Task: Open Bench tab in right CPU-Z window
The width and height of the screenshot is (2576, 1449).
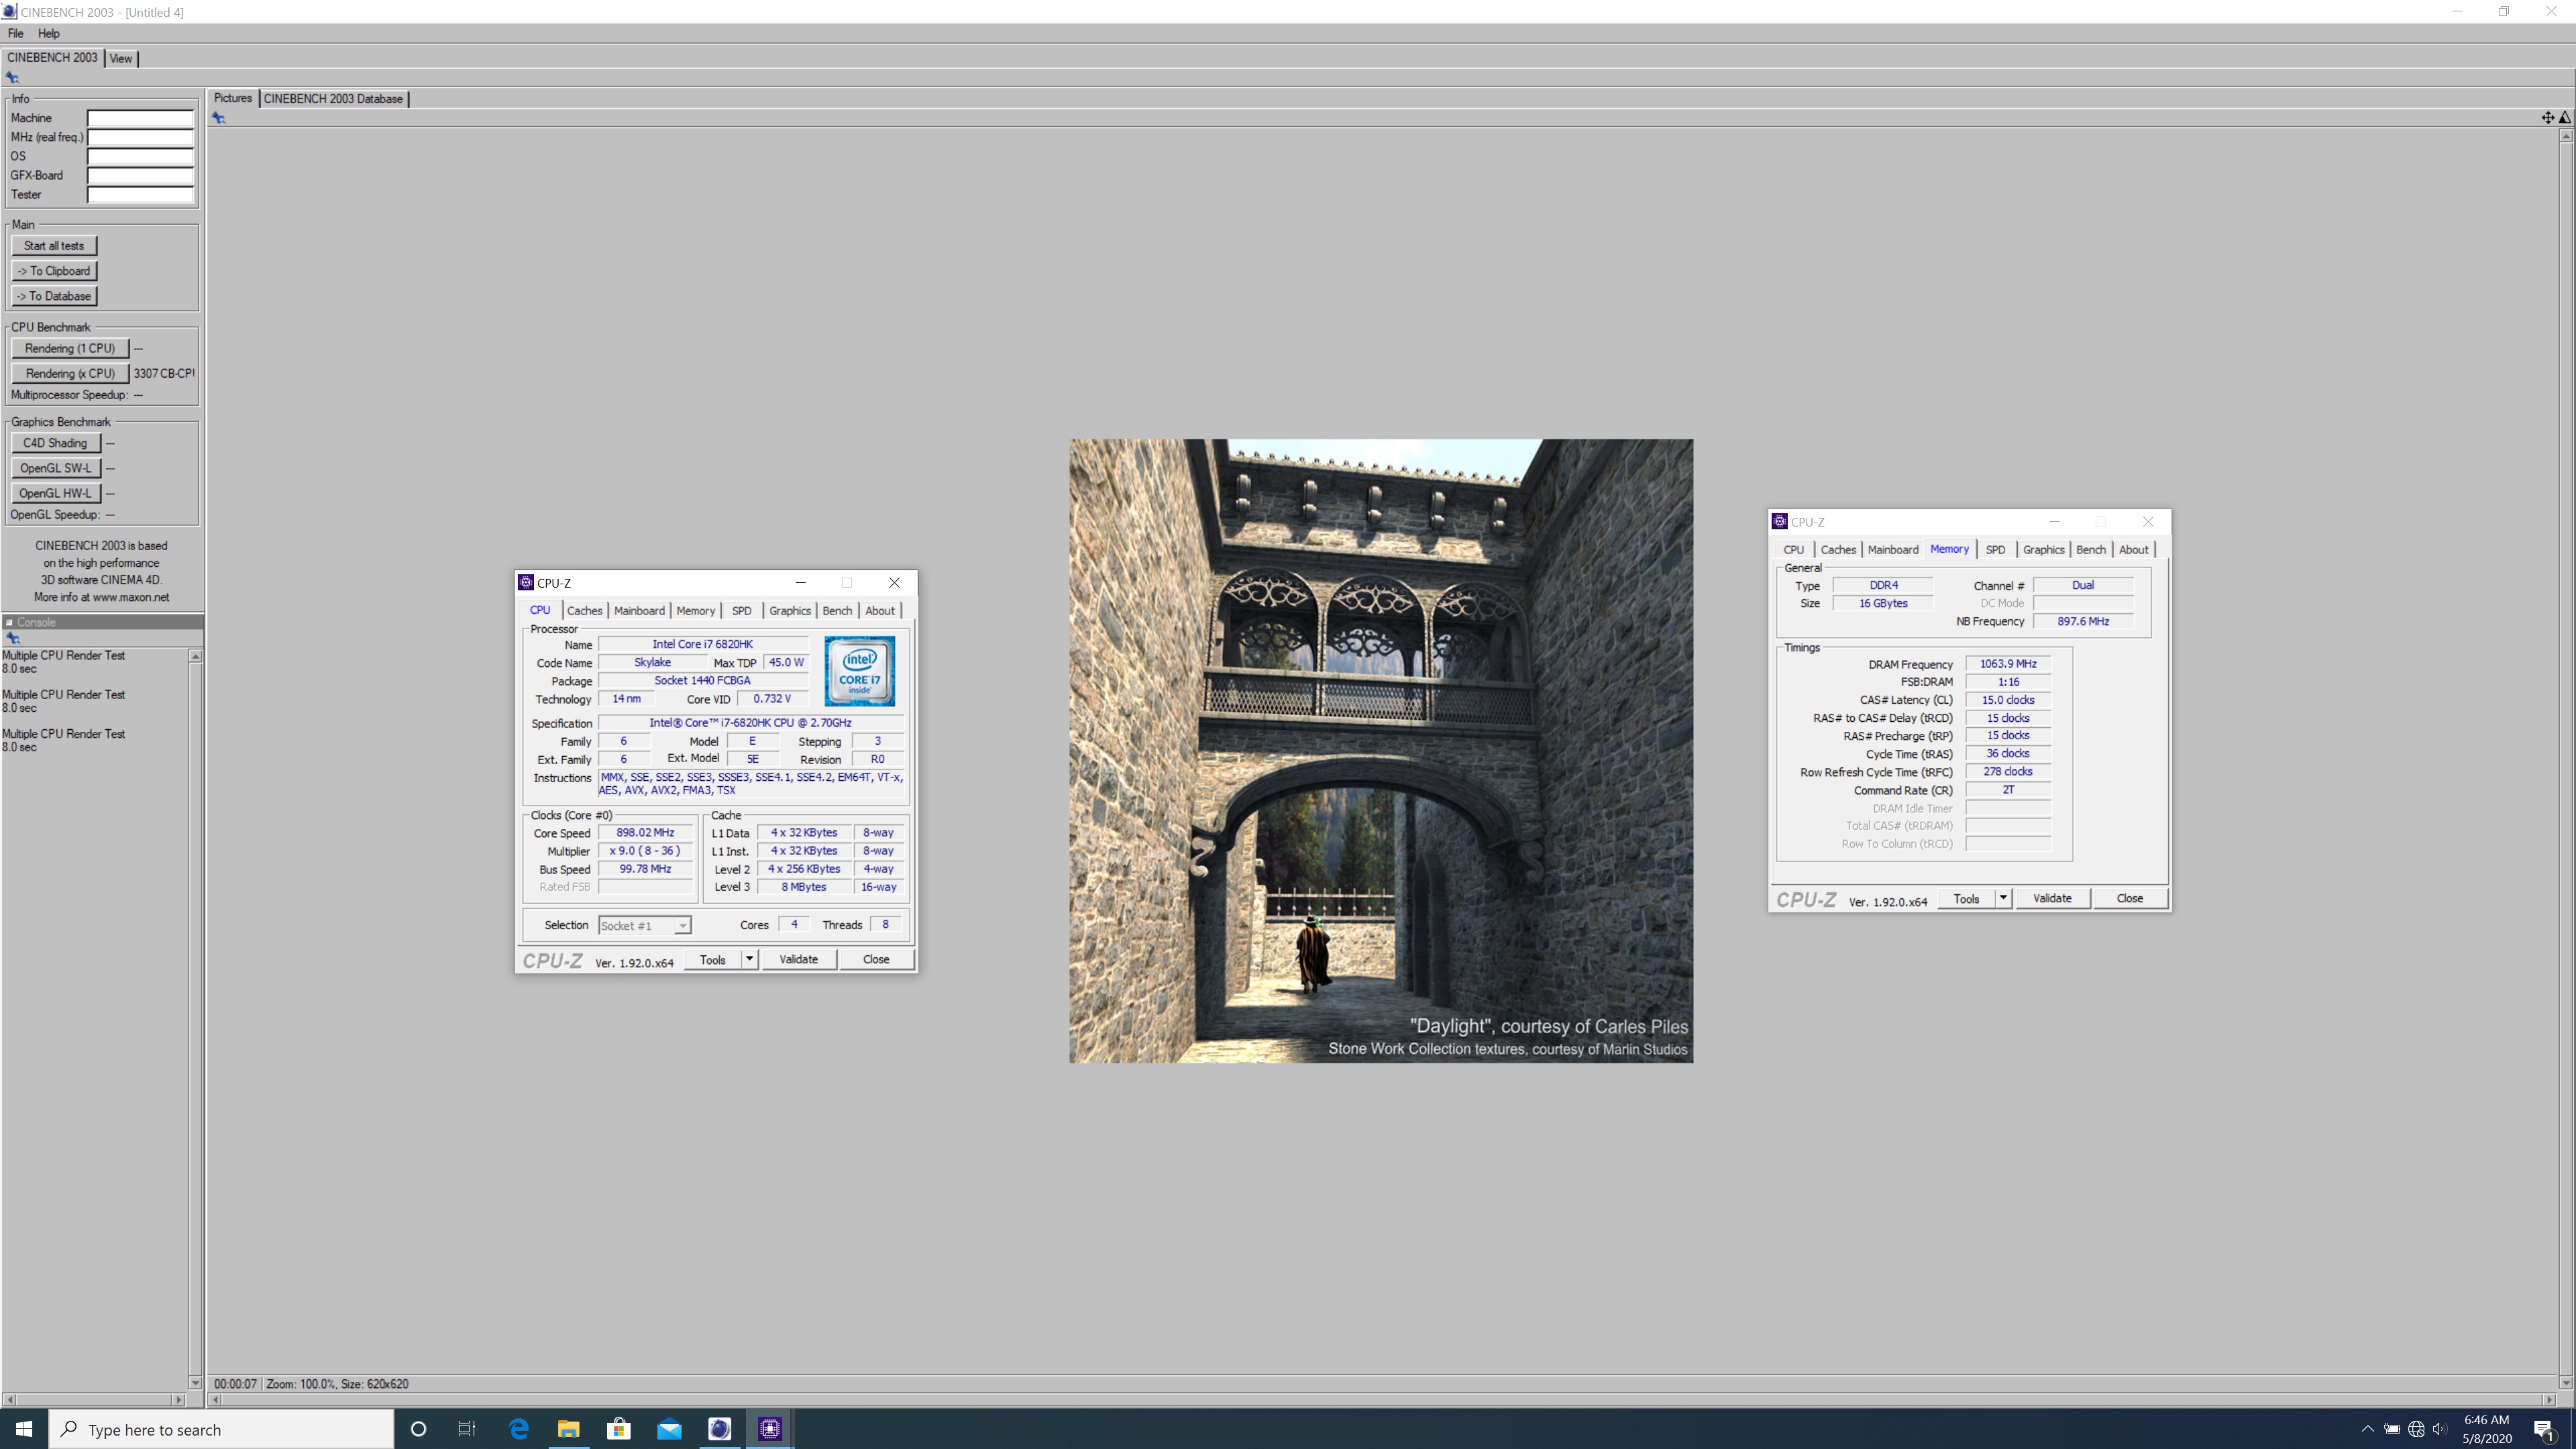Action: [x=2091, y=550]
